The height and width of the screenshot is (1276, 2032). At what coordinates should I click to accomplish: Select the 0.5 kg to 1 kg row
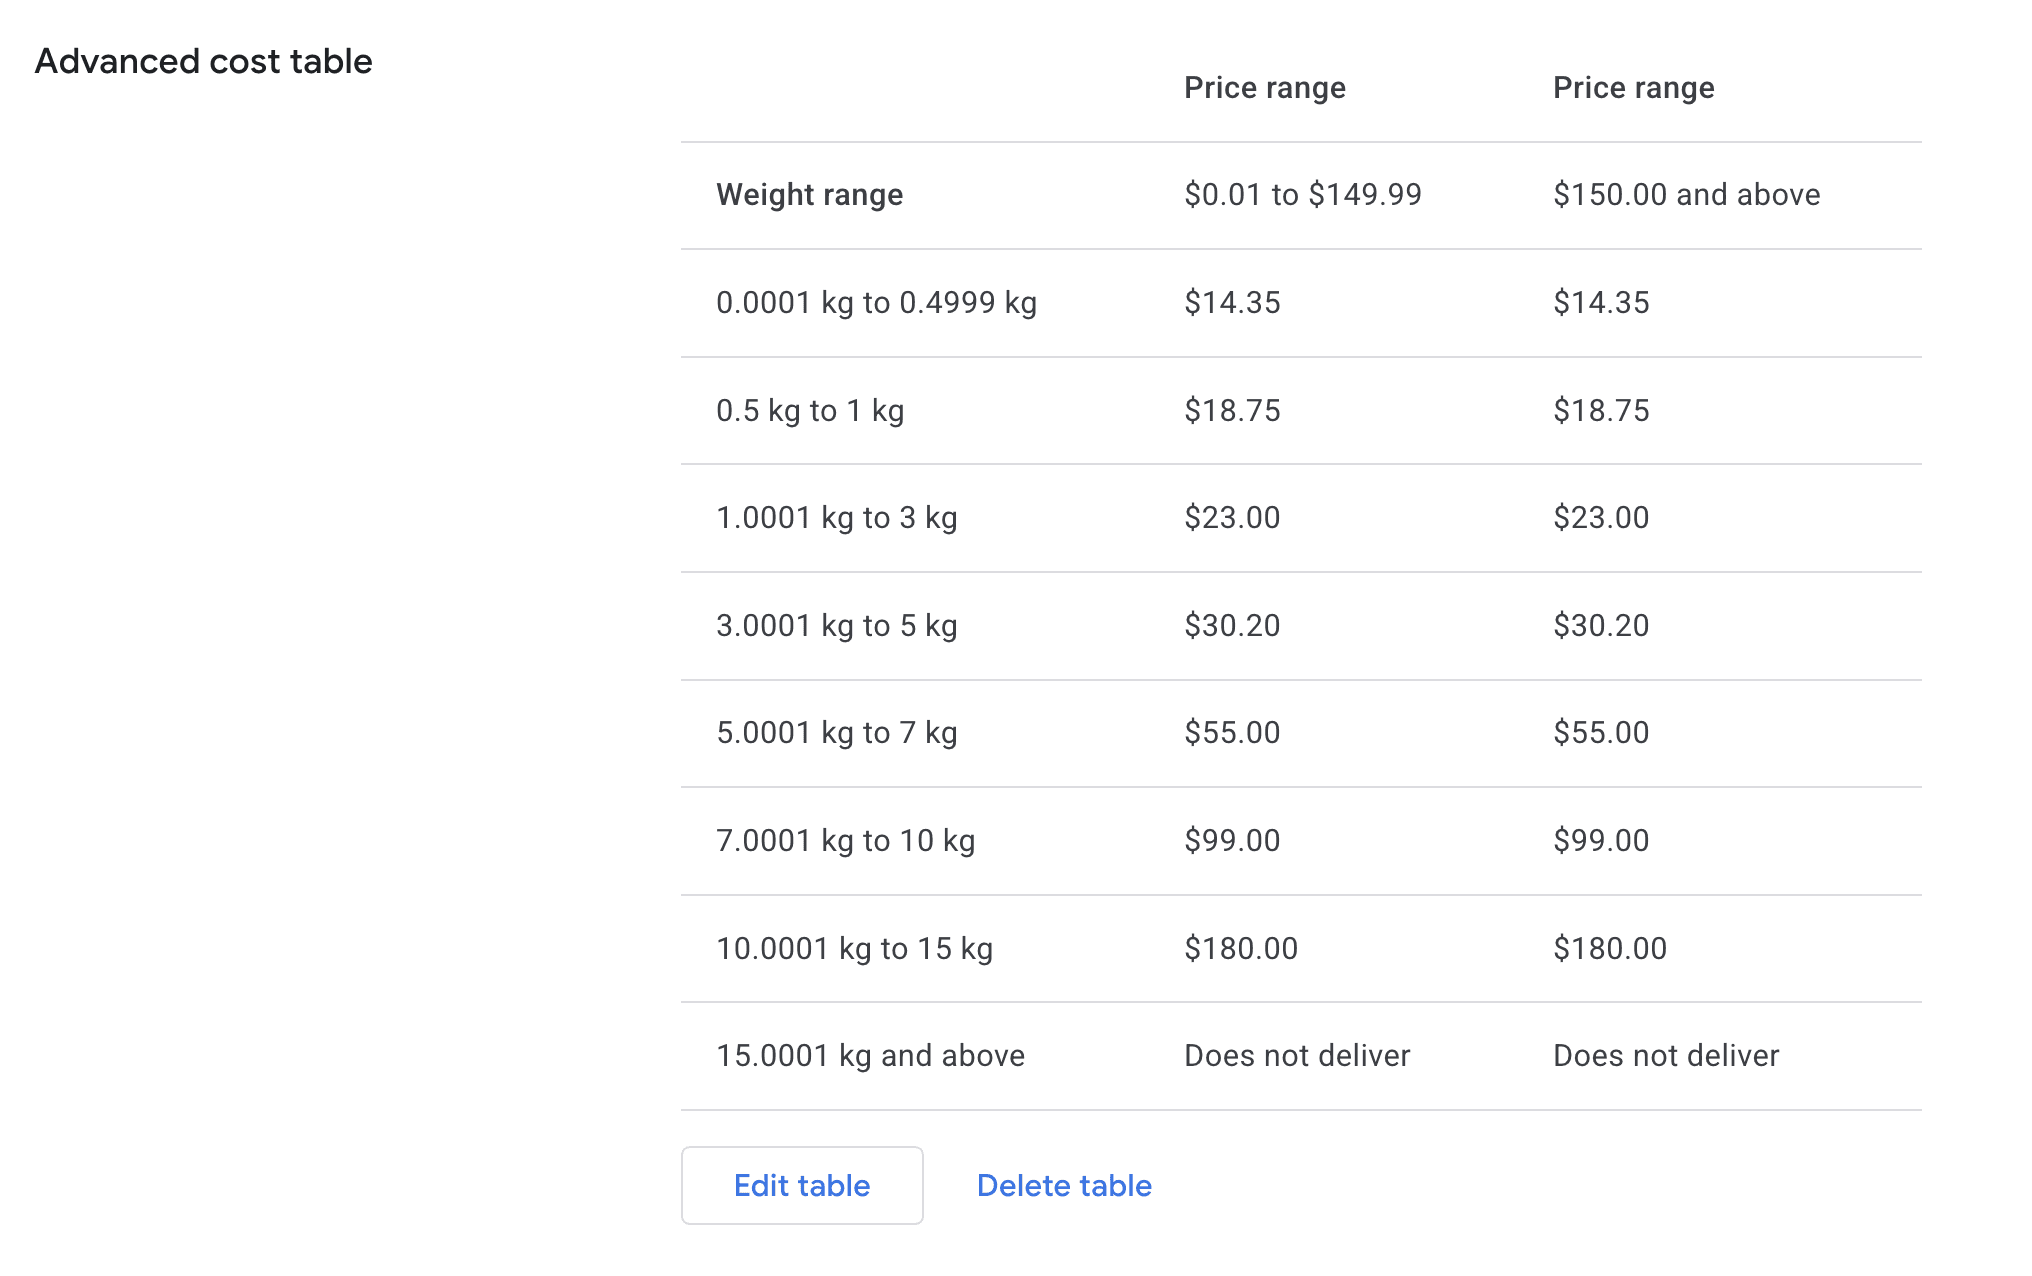(810, 410)
